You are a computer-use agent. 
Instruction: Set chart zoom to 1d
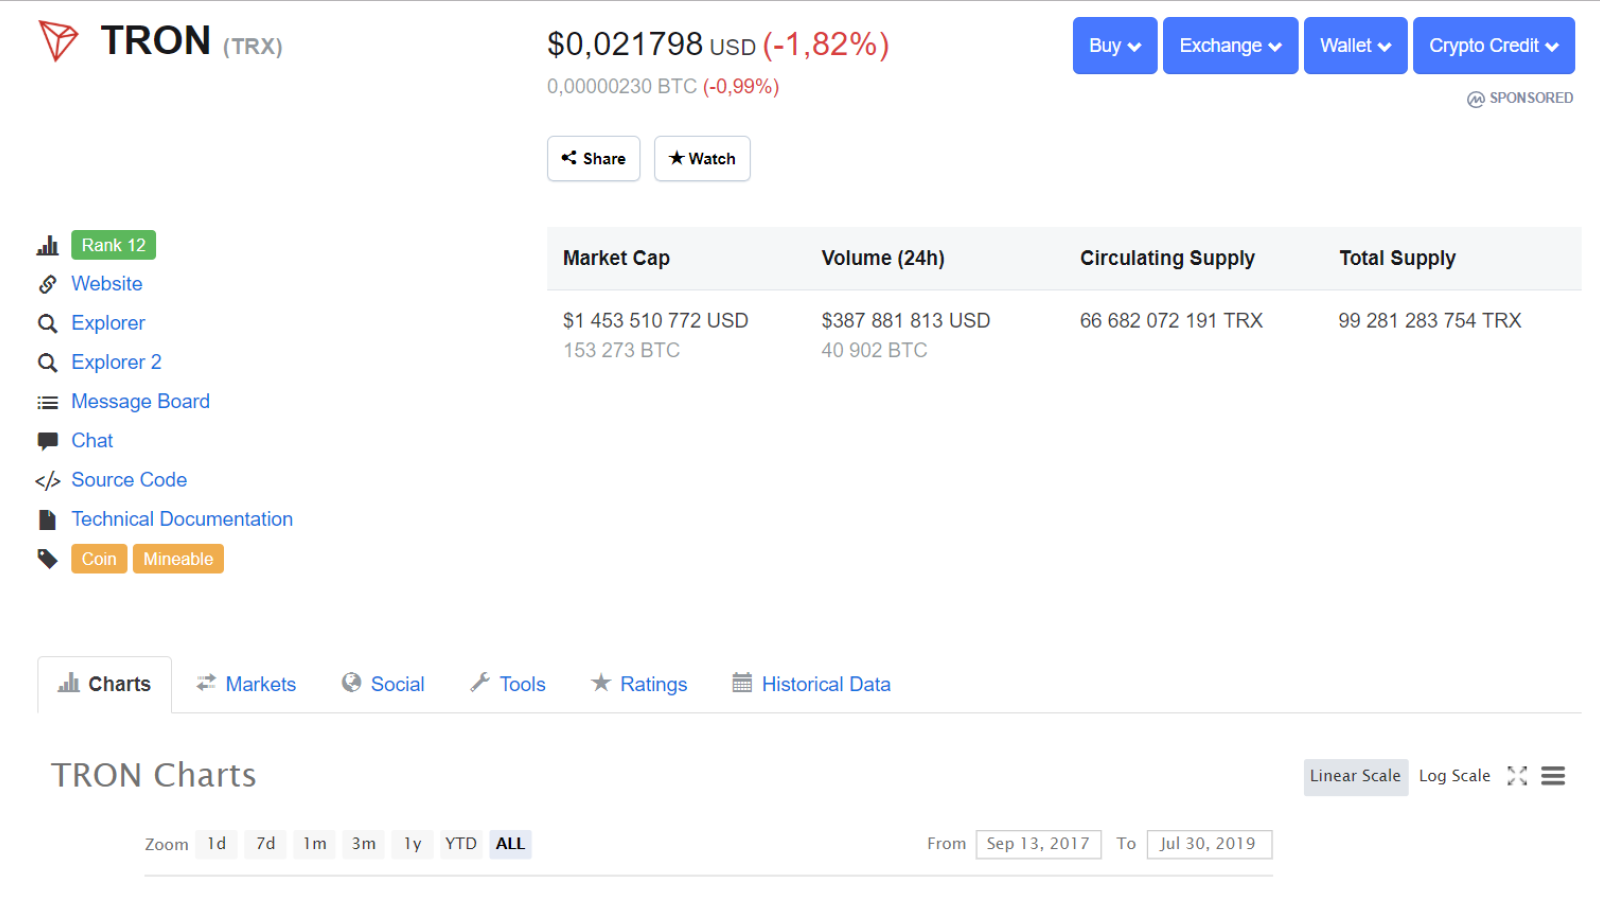coord(217,844)
